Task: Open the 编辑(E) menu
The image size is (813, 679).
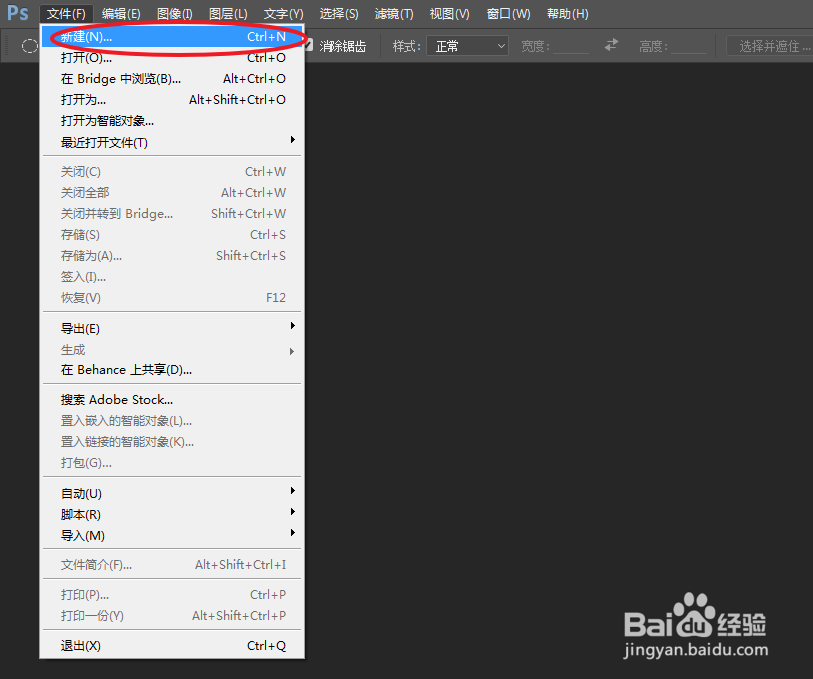Action: pyautogui.click(x=120, y=13)
